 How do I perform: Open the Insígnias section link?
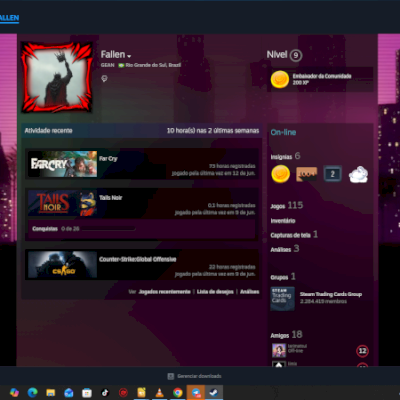pyautogui.click(x=281, y=157)
